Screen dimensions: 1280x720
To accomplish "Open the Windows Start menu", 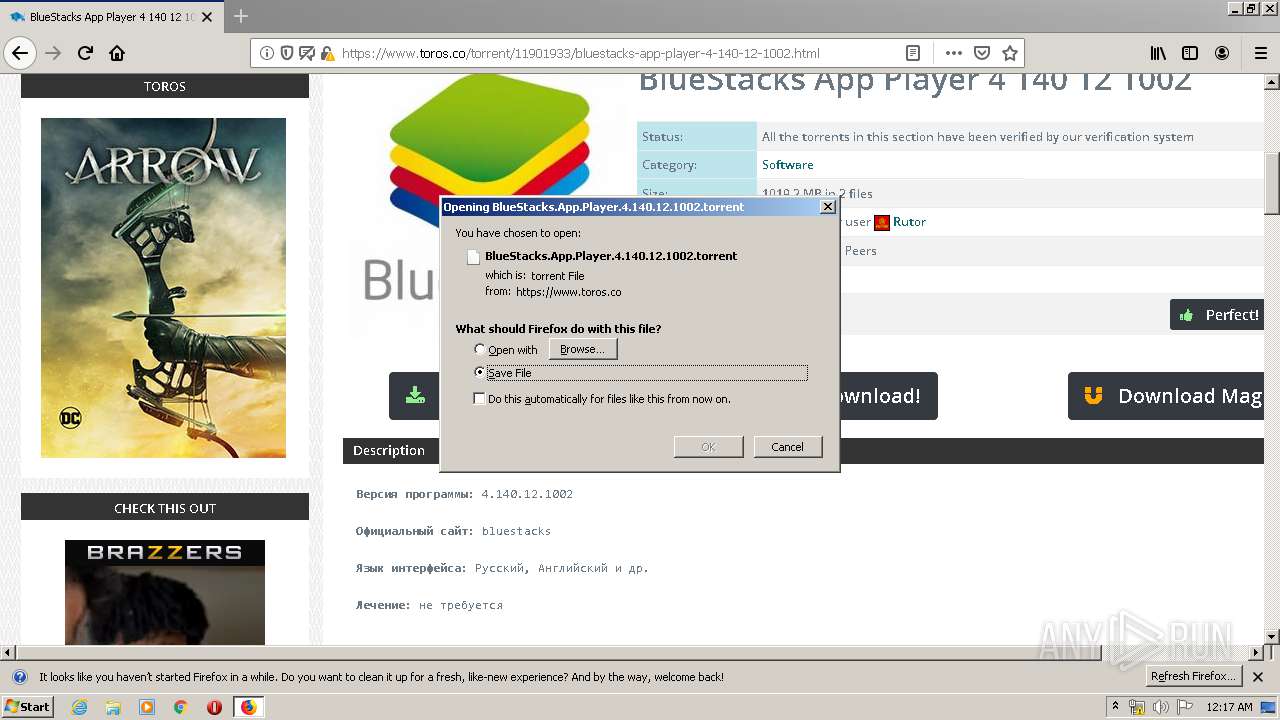I will pos(27,706).
